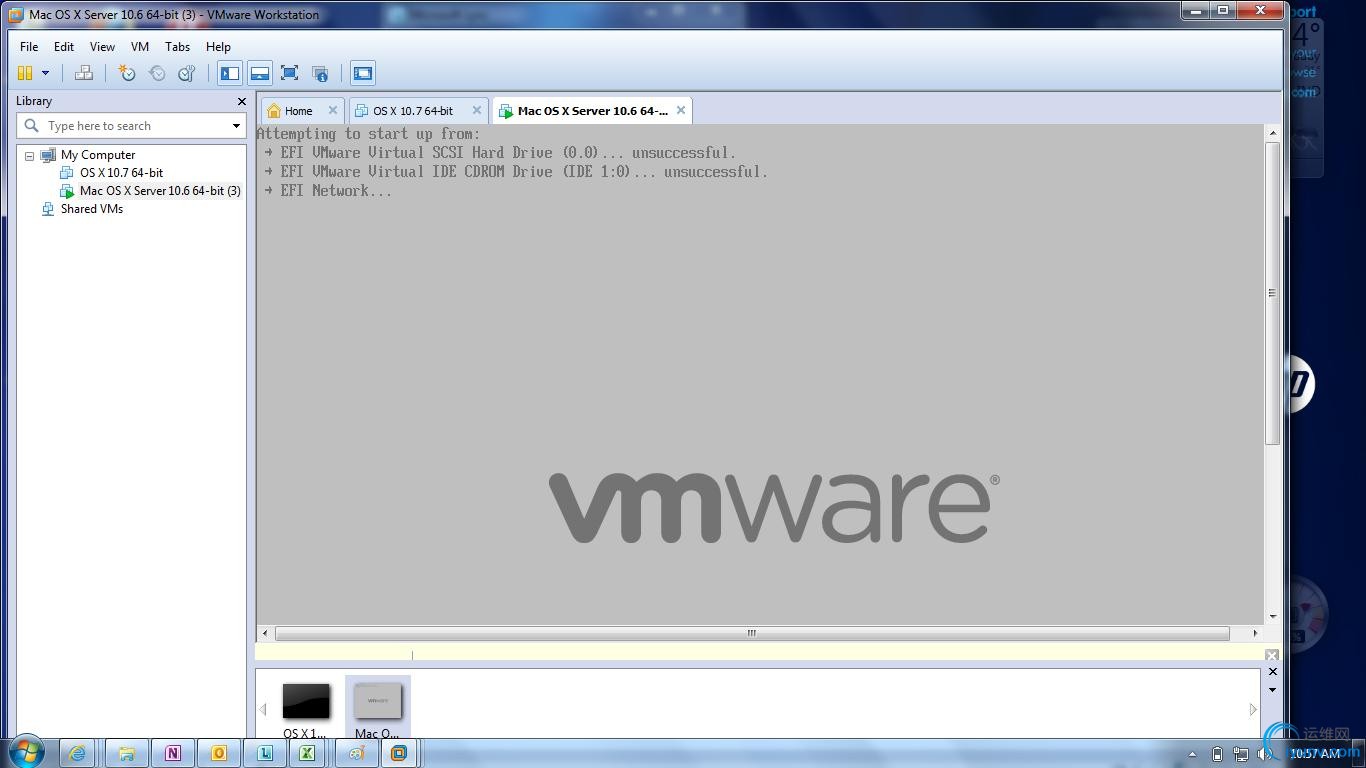The image size is (1366, 768).
Task: Click thumbnail bar next arrow
Action: click(1253, 710)
